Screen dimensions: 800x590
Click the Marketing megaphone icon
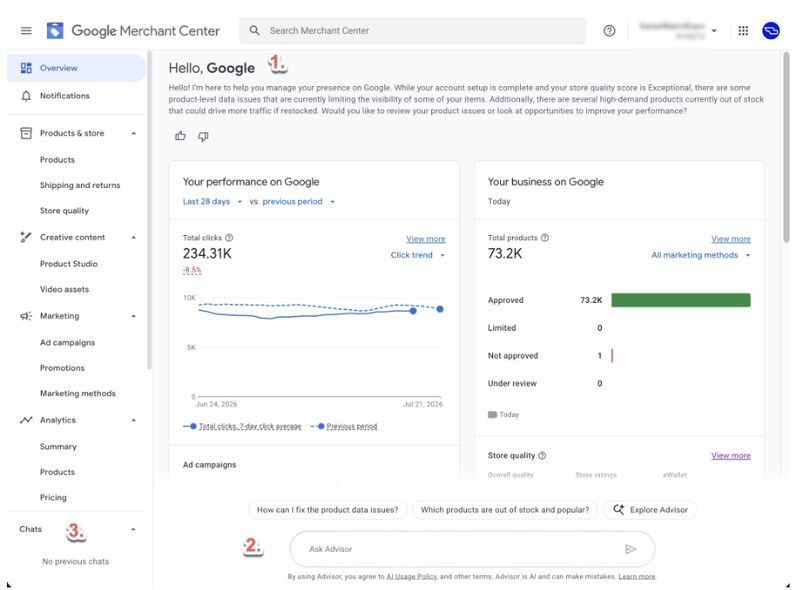click(x=26, y=316)
